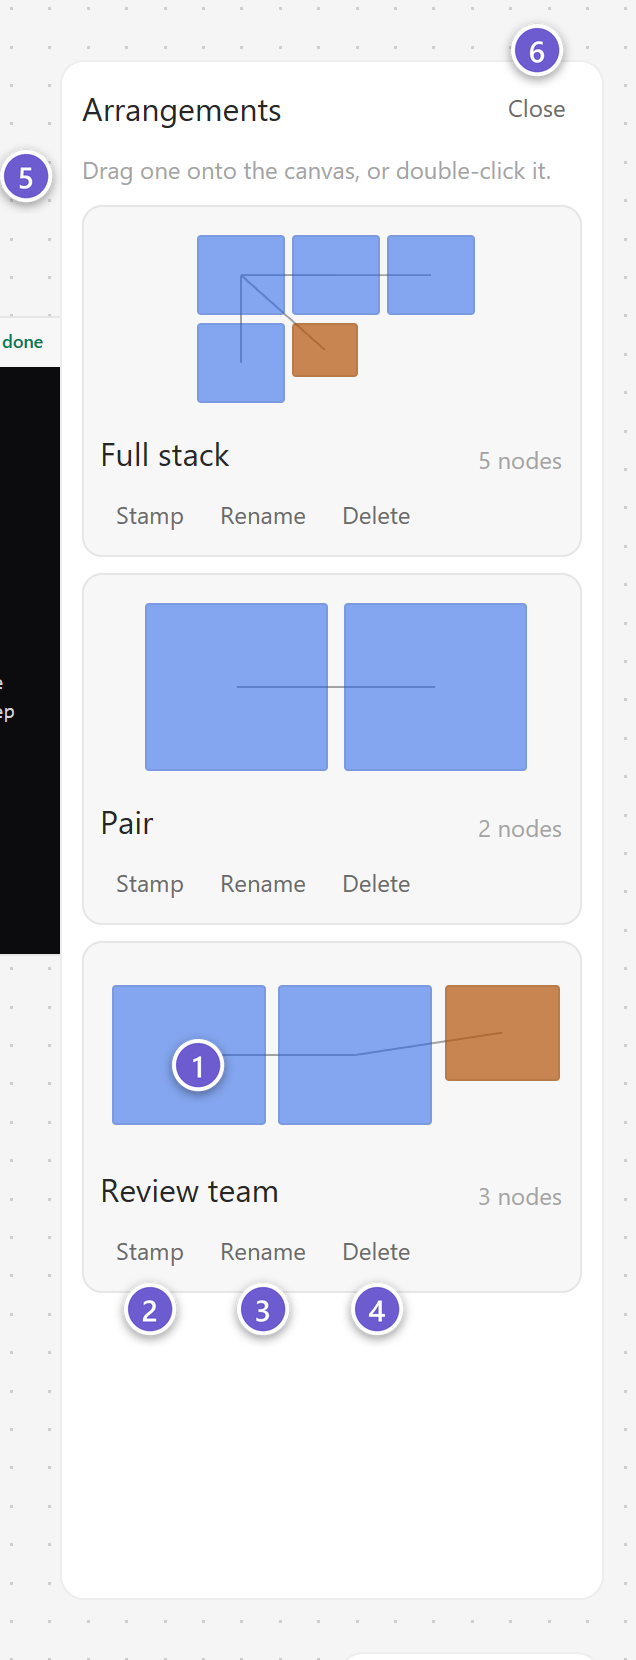Rename the Full stack arrangement
The image size is (636, 1660).
point(263,516)
